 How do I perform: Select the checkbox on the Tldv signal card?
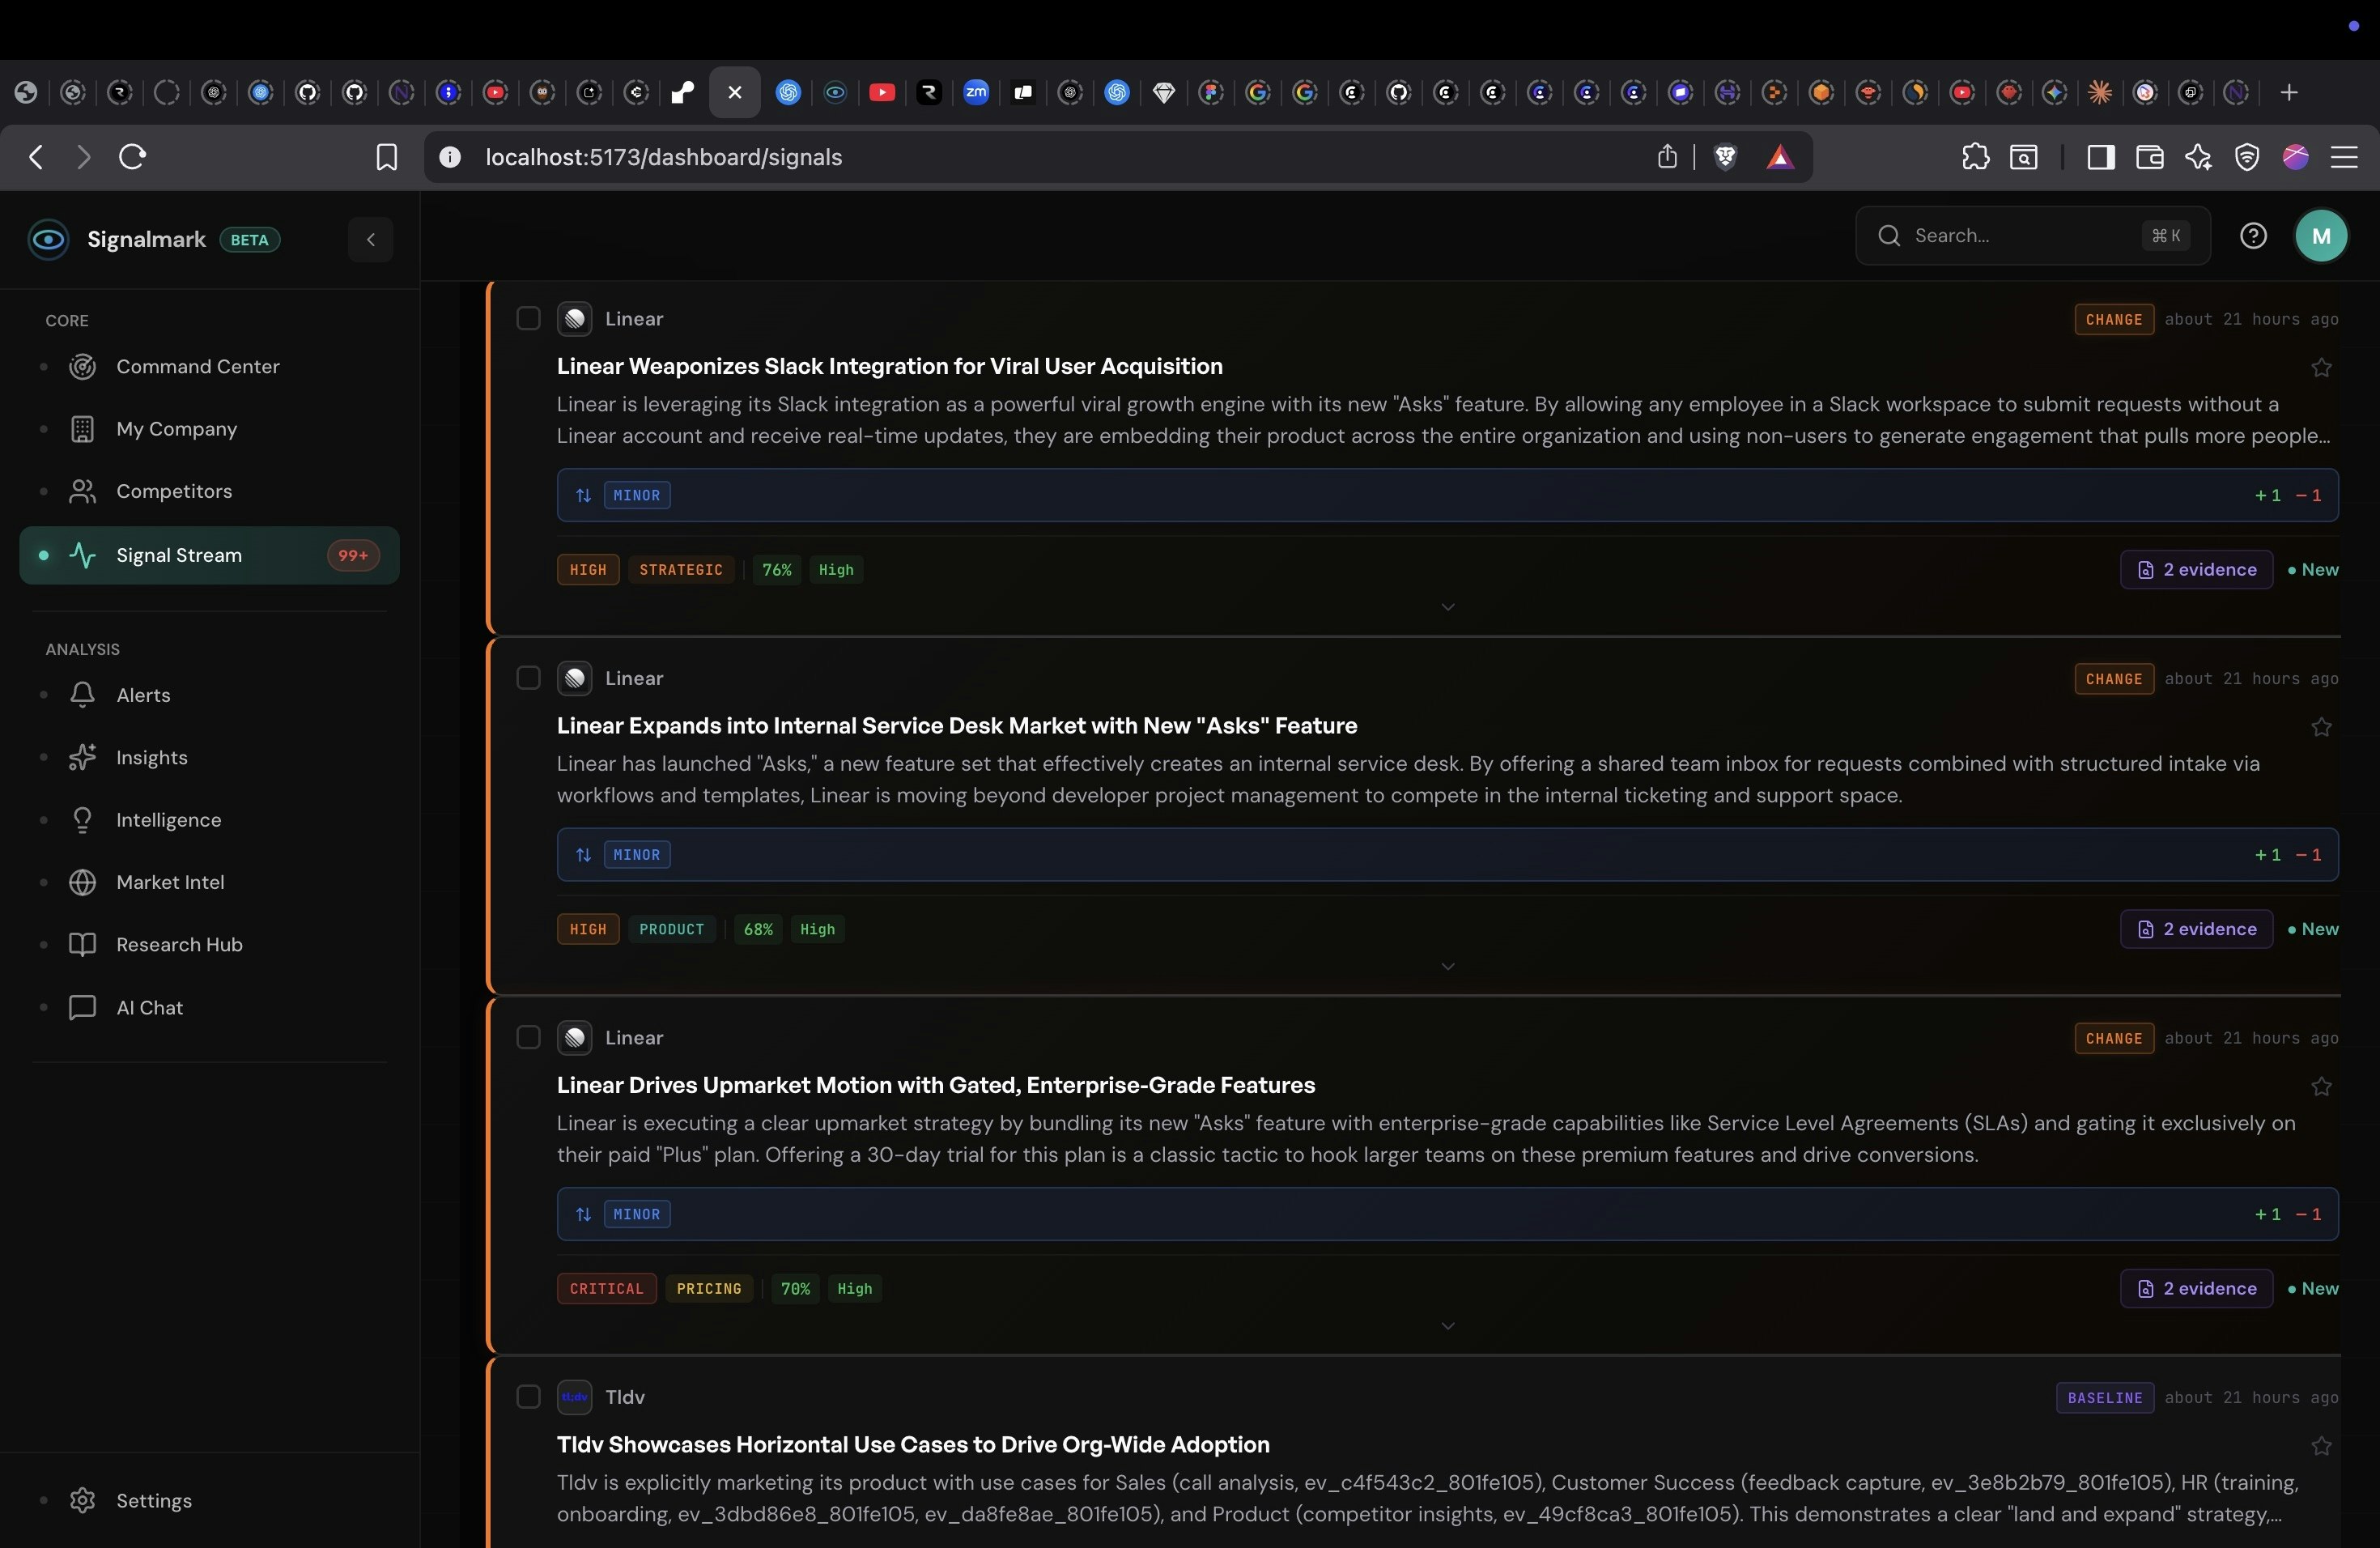pos(528,1397)
